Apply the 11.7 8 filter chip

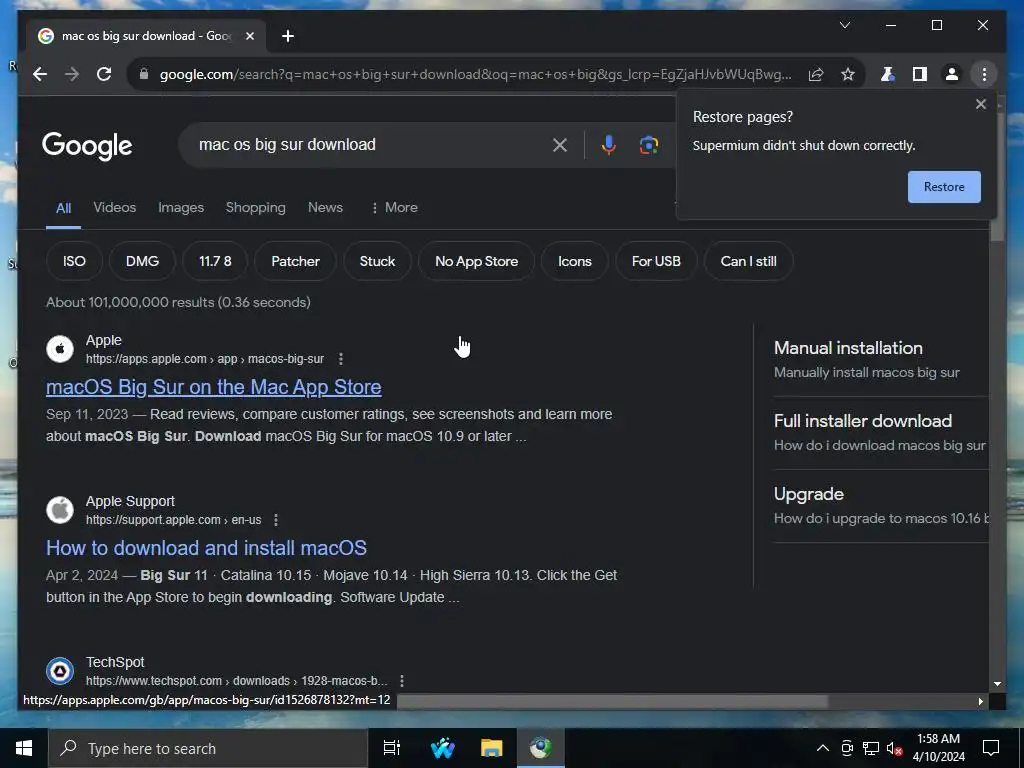[215, 261]
